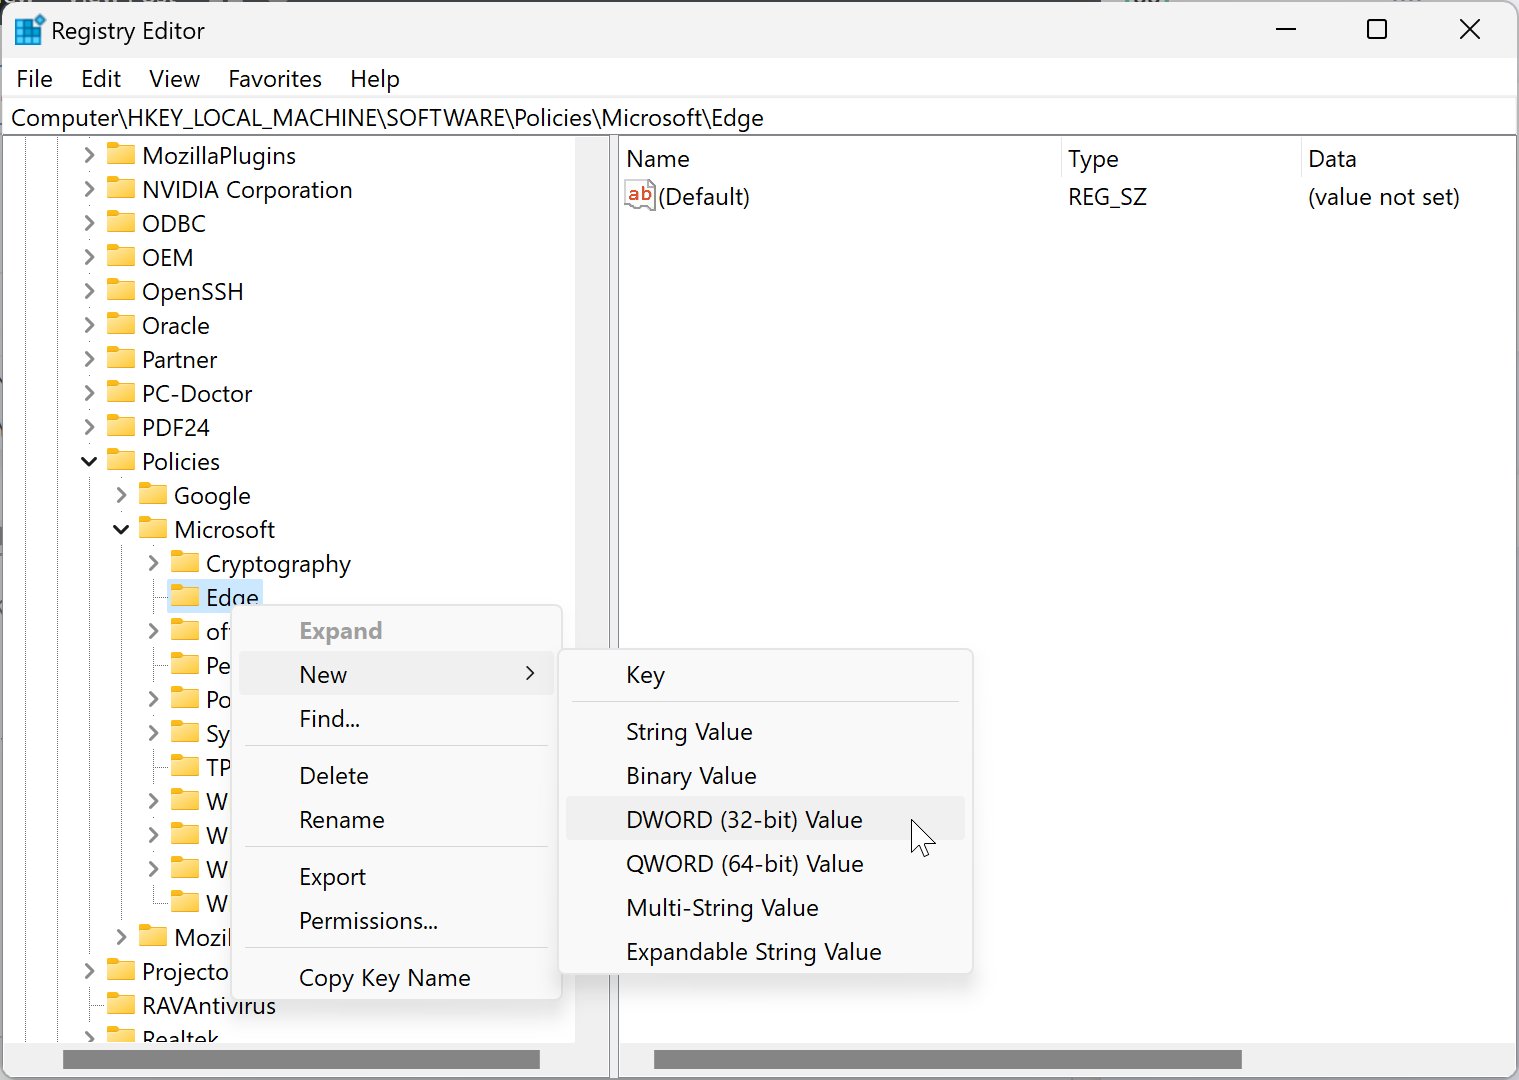Open the Help menu
The image size is (1519, 1080).
(375, 79)
